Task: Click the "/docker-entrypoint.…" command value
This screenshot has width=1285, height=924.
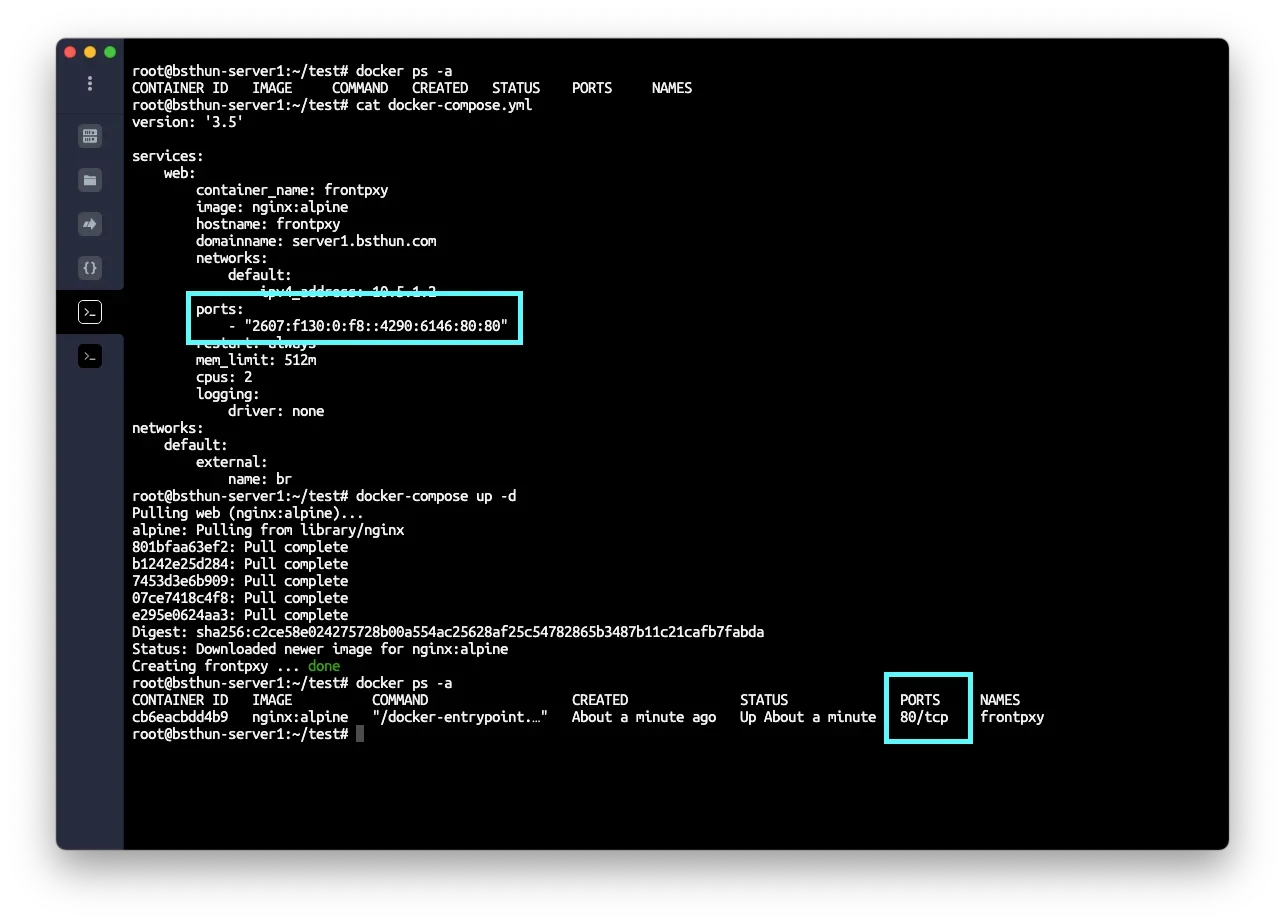Action: (x=460, y=717)
